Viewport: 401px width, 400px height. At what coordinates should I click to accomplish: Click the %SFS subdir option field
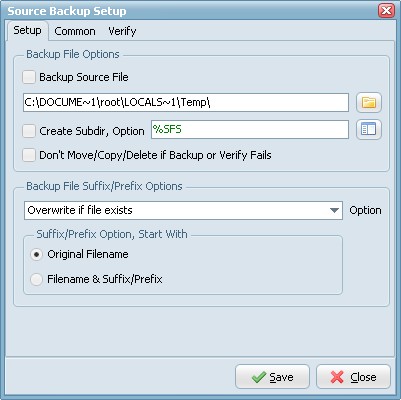250,129
